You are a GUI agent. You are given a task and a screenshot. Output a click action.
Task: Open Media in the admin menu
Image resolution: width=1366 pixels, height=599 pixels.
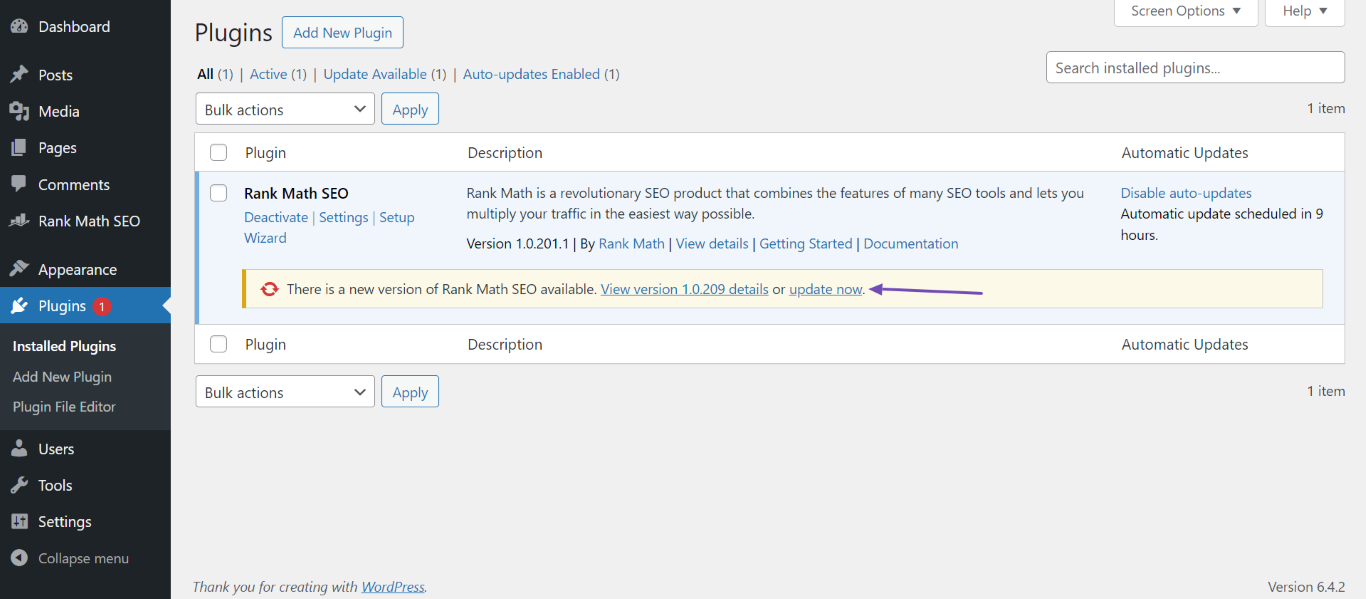tap(59, 111)
